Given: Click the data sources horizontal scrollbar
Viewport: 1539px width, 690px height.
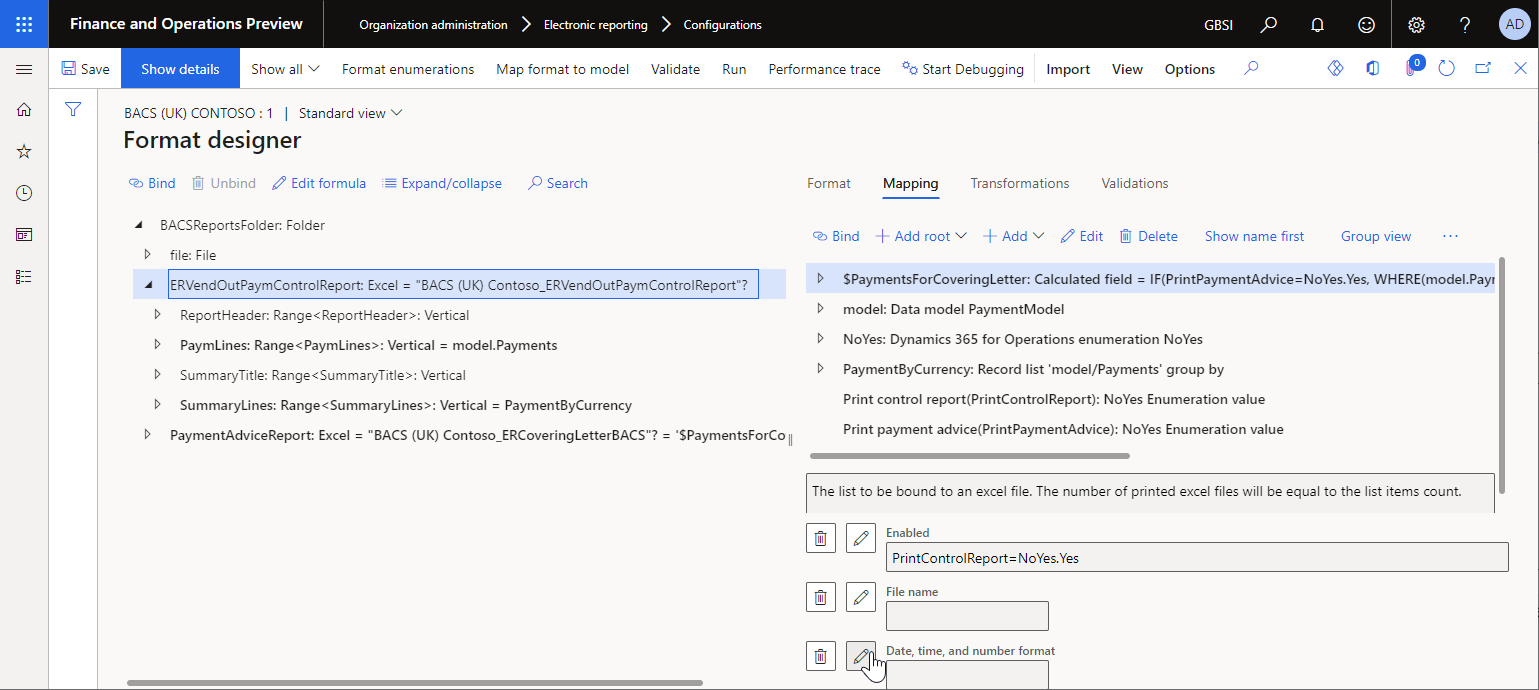Looking at the screenshot, I should [x=969, y=456].
